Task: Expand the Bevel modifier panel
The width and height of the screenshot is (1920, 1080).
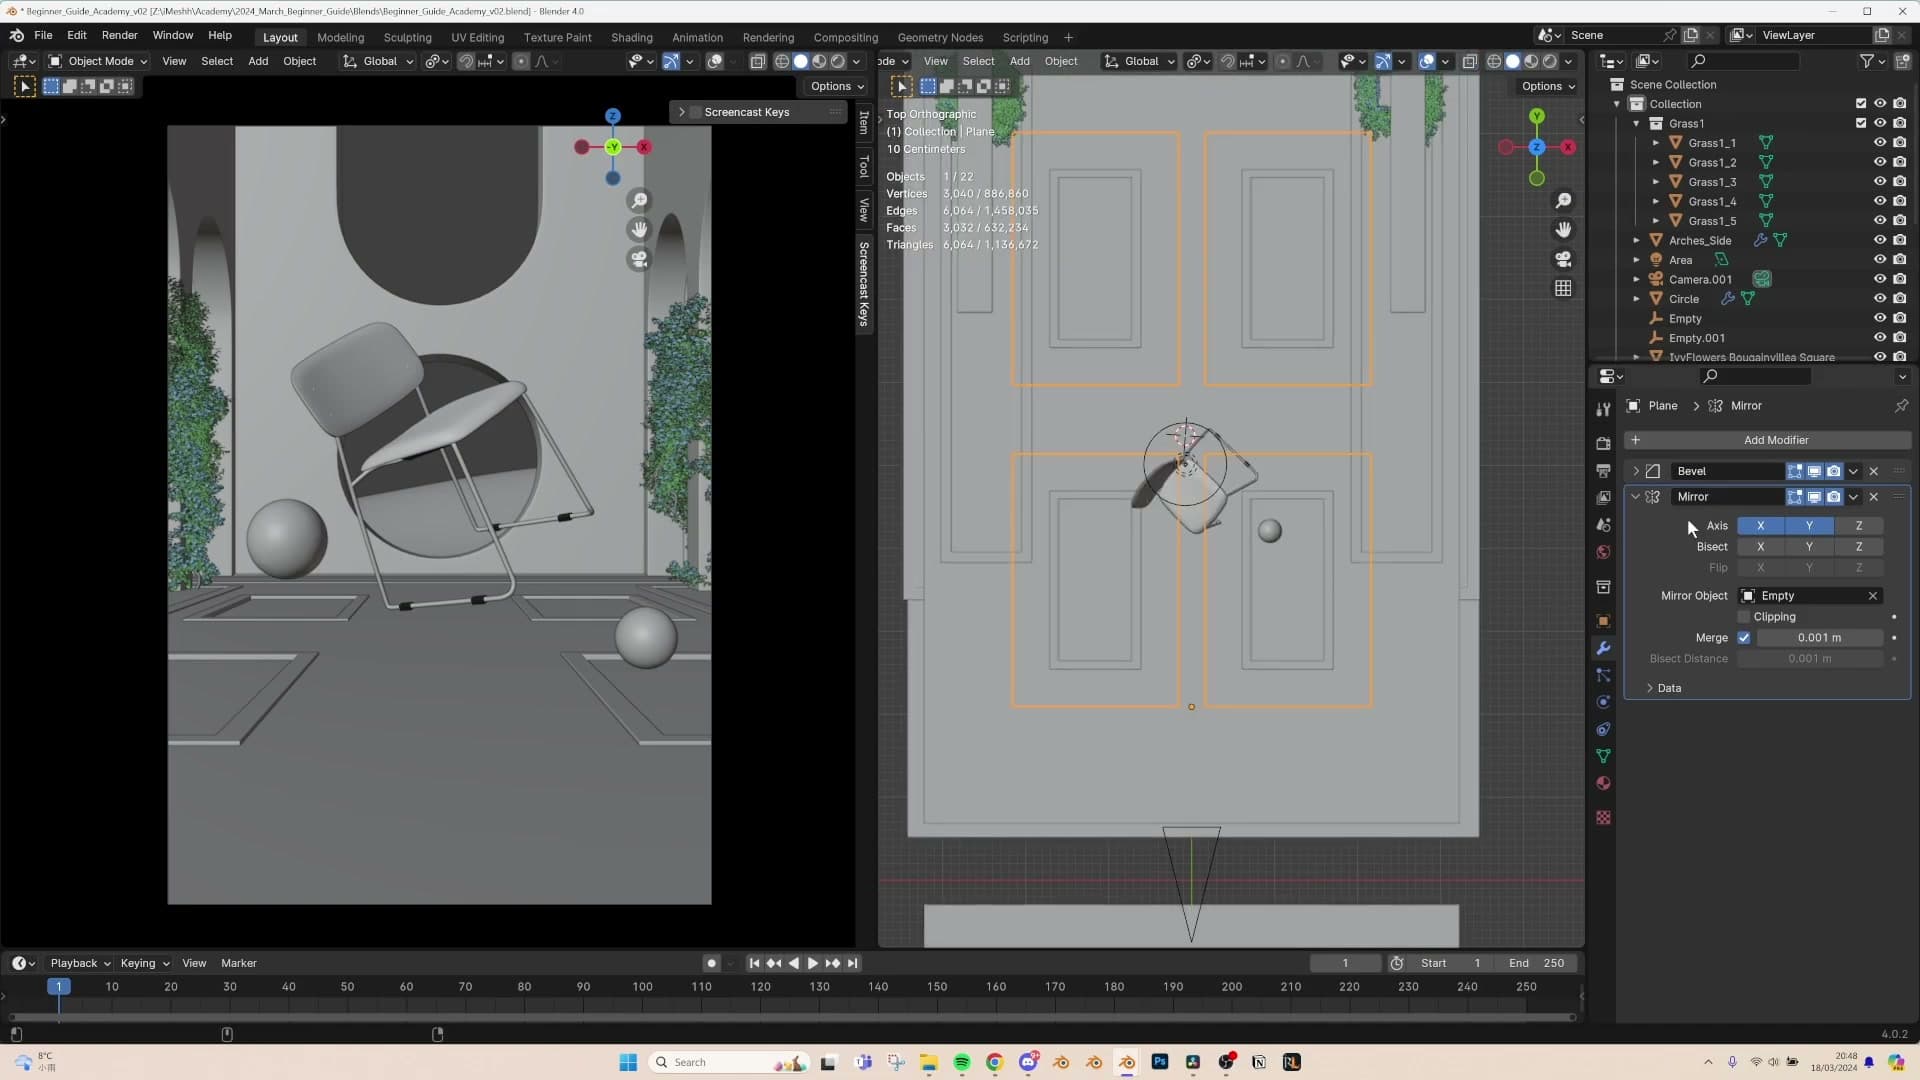Action: pyautogui.click(x=1636, y=471)
